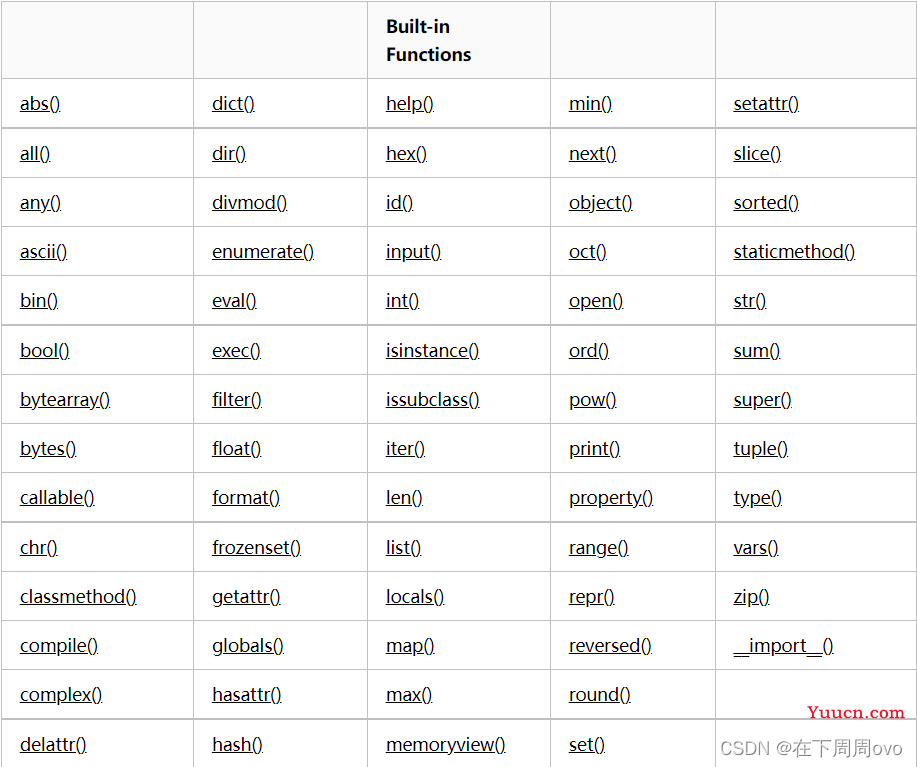This screenshot has width=917, height=767.
Task: Click the classmethod() link
Action: (78, 597)
